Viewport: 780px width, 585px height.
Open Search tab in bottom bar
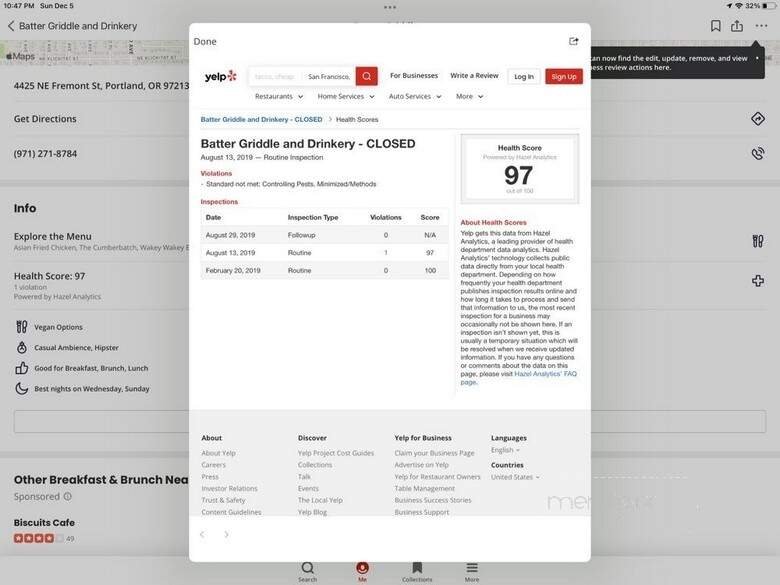click(x=307, y=572)
